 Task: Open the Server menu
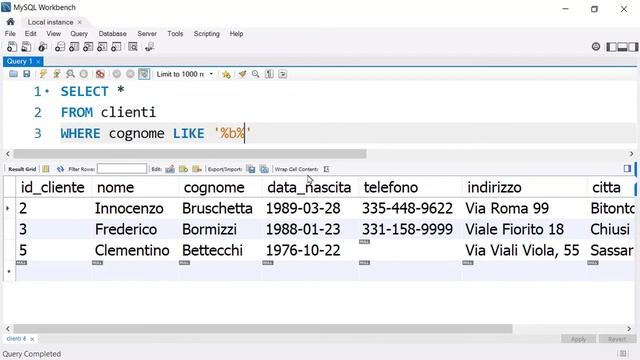tap(147, 33)
